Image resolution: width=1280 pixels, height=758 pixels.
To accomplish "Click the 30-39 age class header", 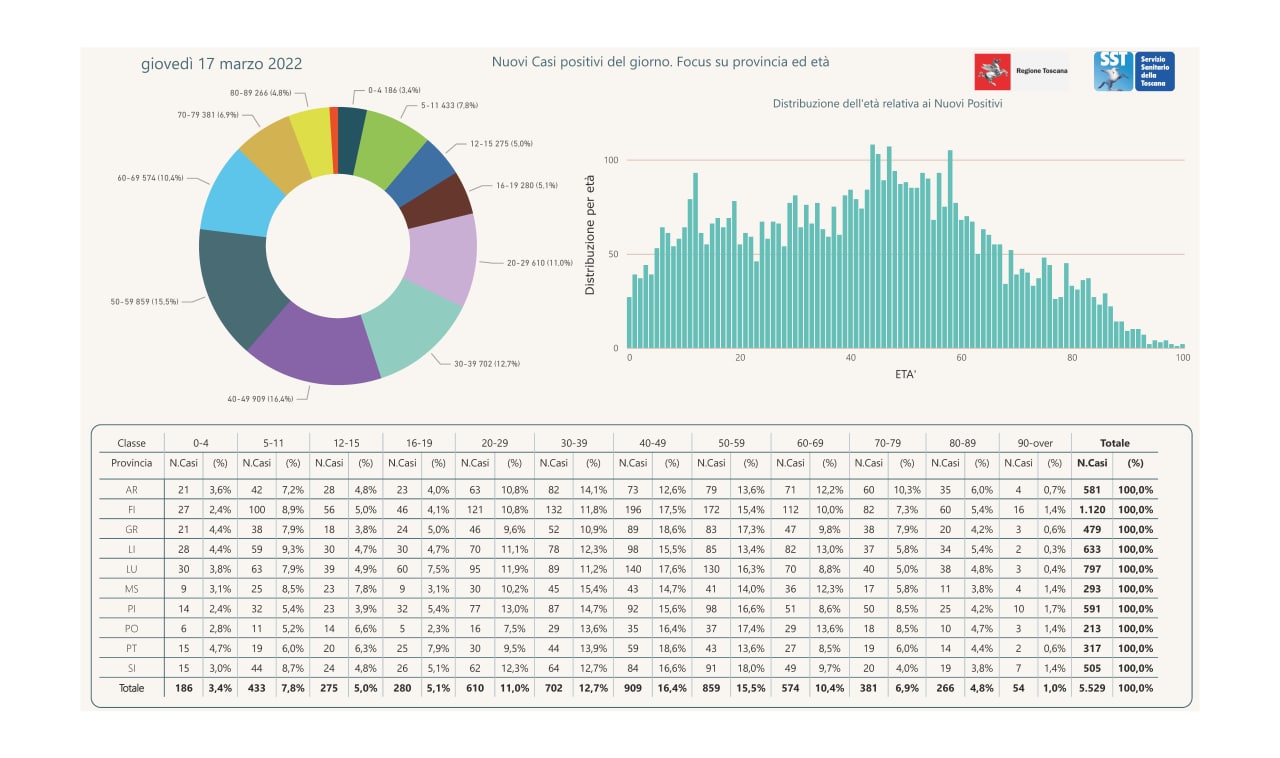I will [x=573, y=443].
